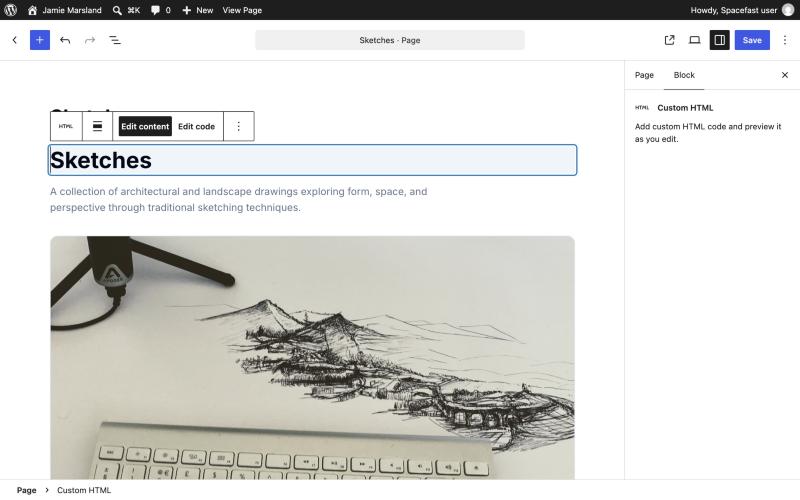Click the Custom HTML icon in sidebar

pos(642,108)
